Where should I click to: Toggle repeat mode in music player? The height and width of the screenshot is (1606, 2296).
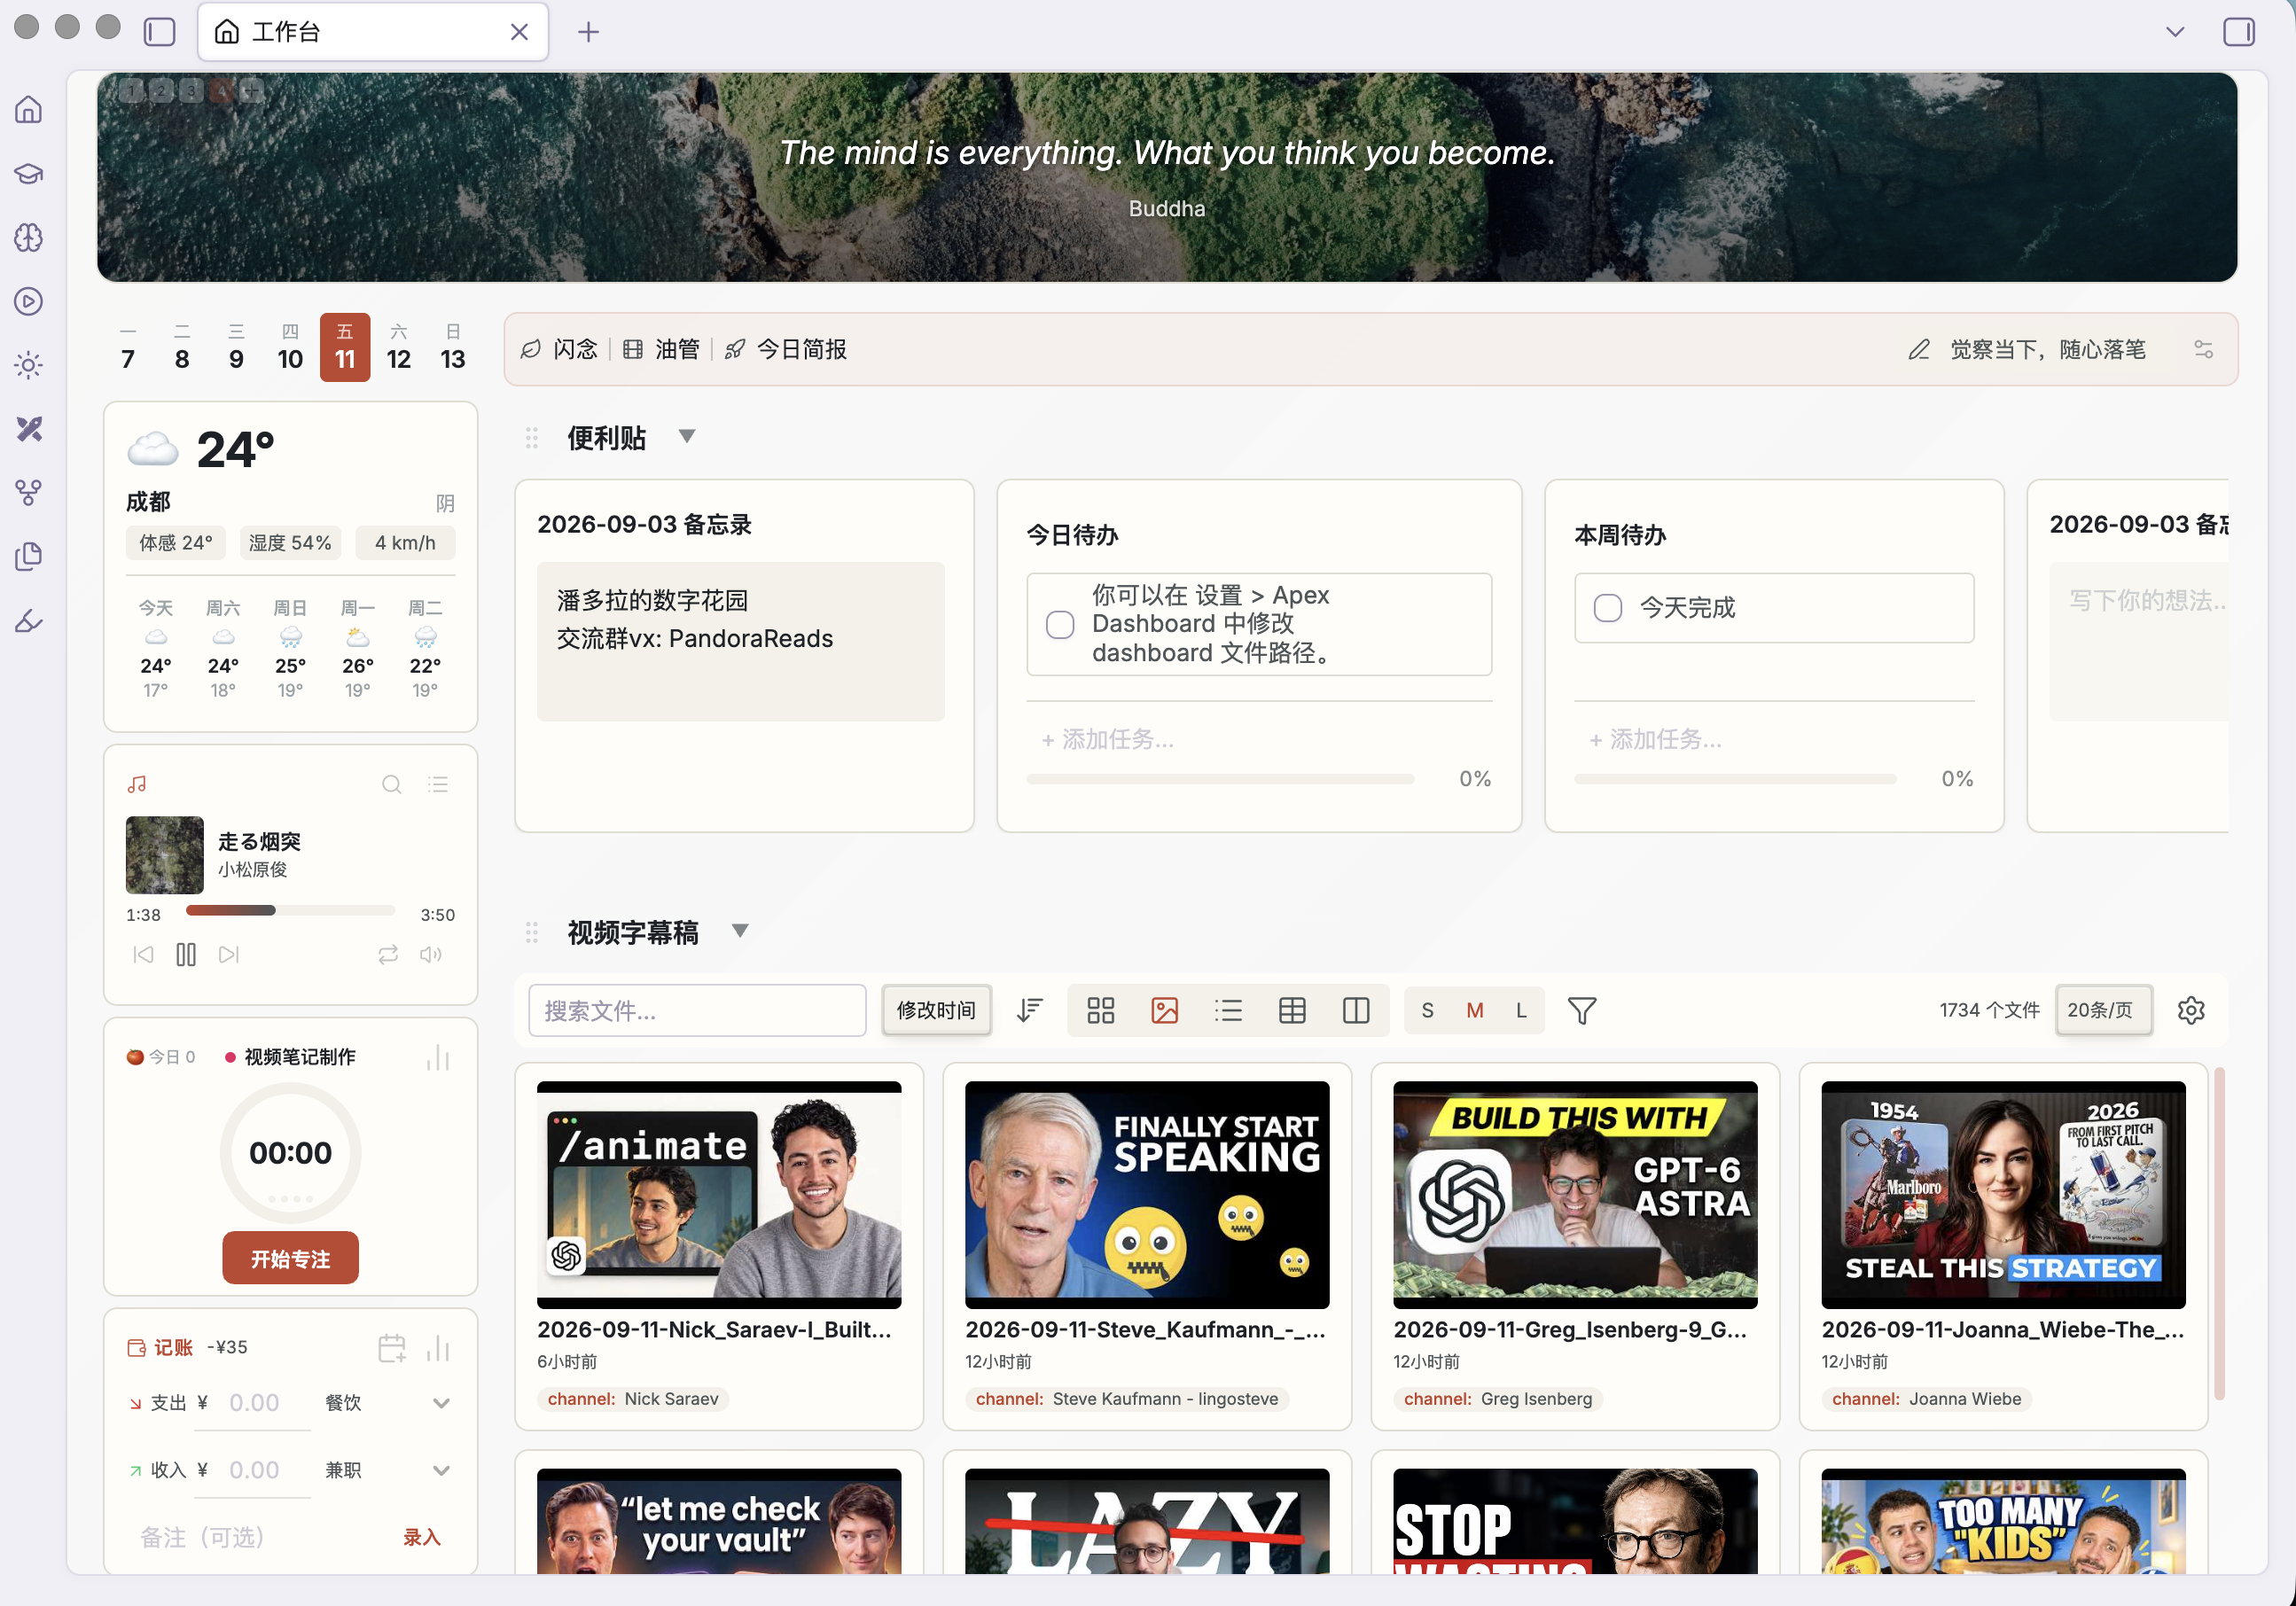pos(388,955)
